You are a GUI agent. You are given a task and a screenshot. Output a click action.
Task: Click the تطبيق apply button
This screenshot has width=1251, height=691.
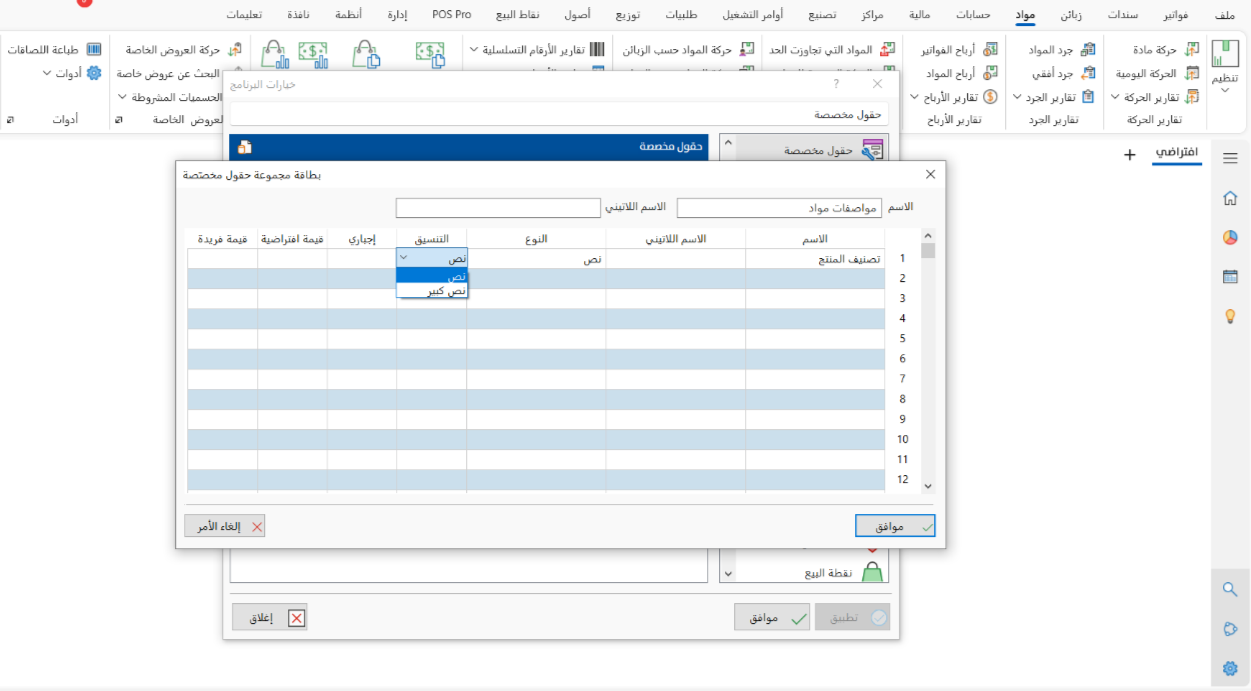pyautogui.click(x=852, y=618)
